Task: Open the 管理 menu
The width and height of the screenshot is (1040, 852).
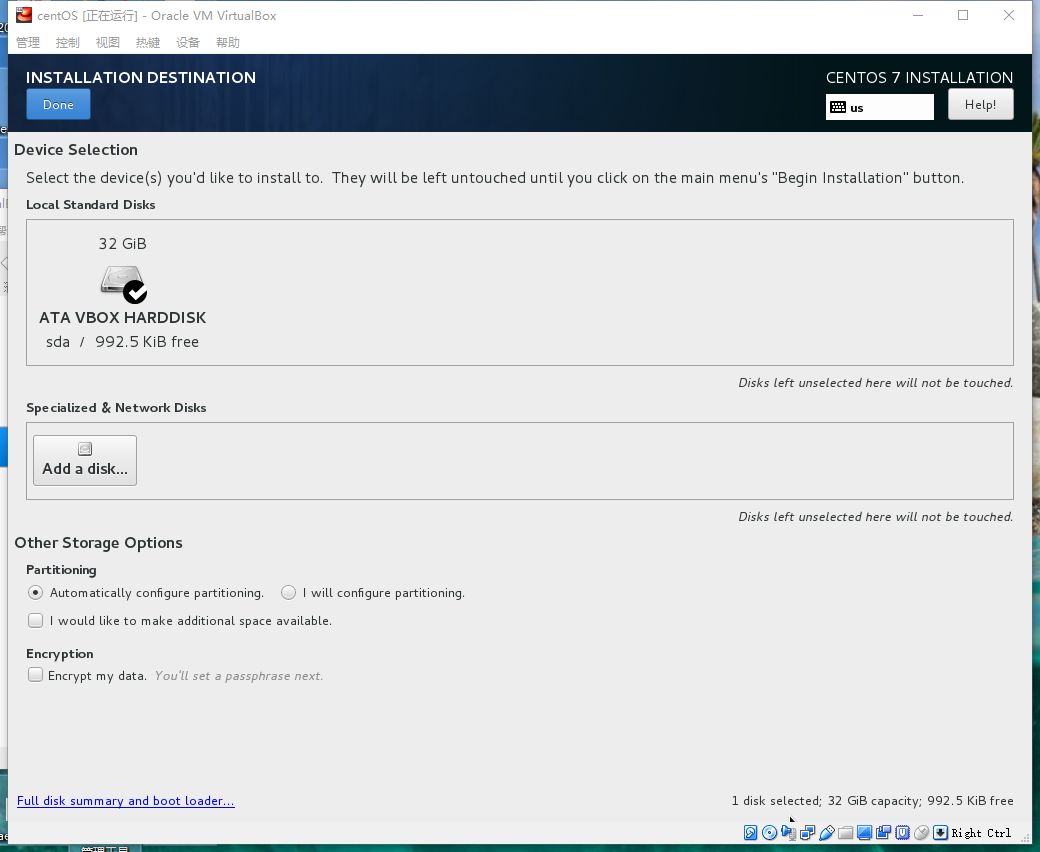Action: pyautogui.click(x=28, y=42)
